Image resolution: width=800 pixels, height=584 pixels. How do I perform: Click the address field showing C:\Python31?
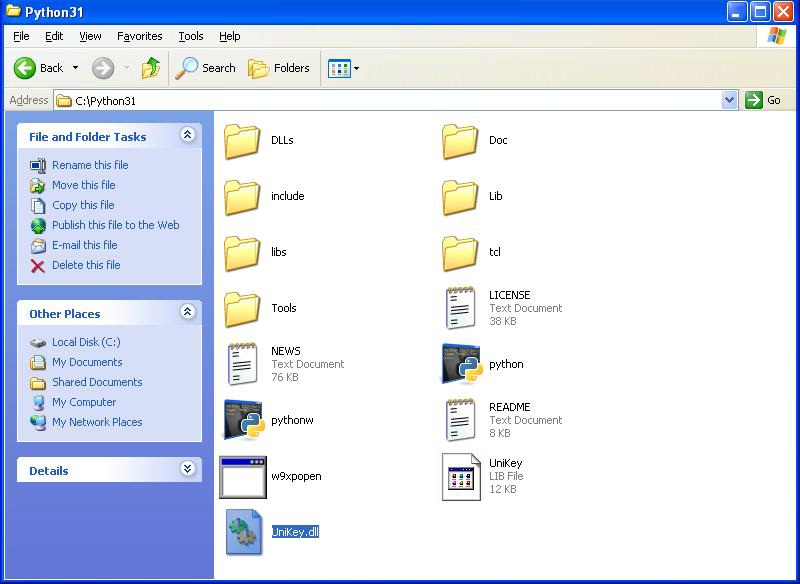coord(388,100)
